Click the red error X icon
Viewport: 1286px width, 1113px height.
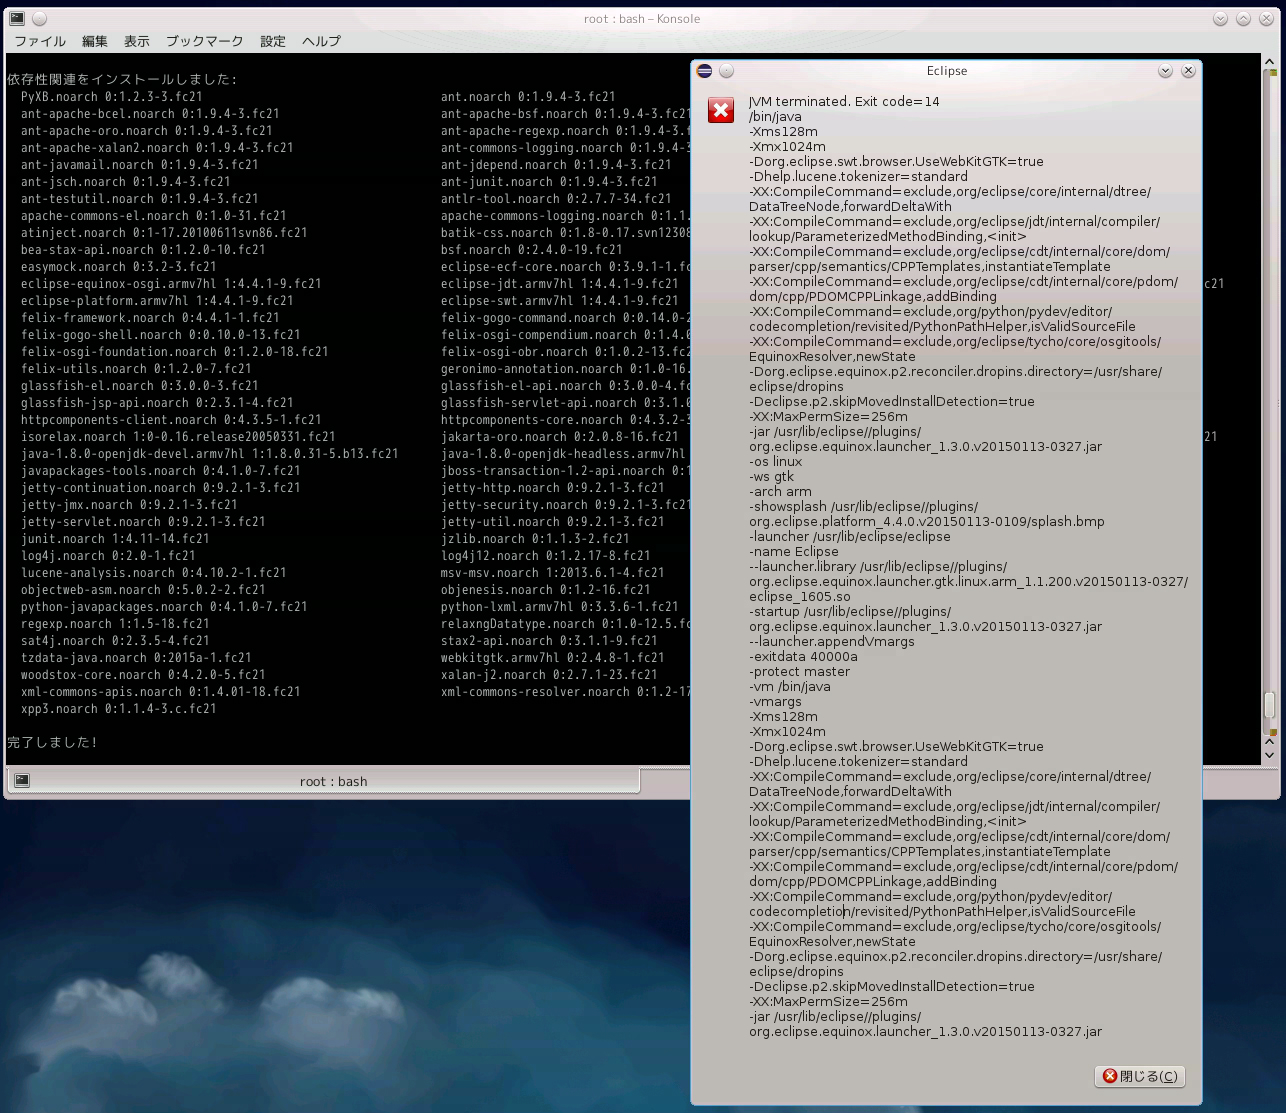click(721, 111)
